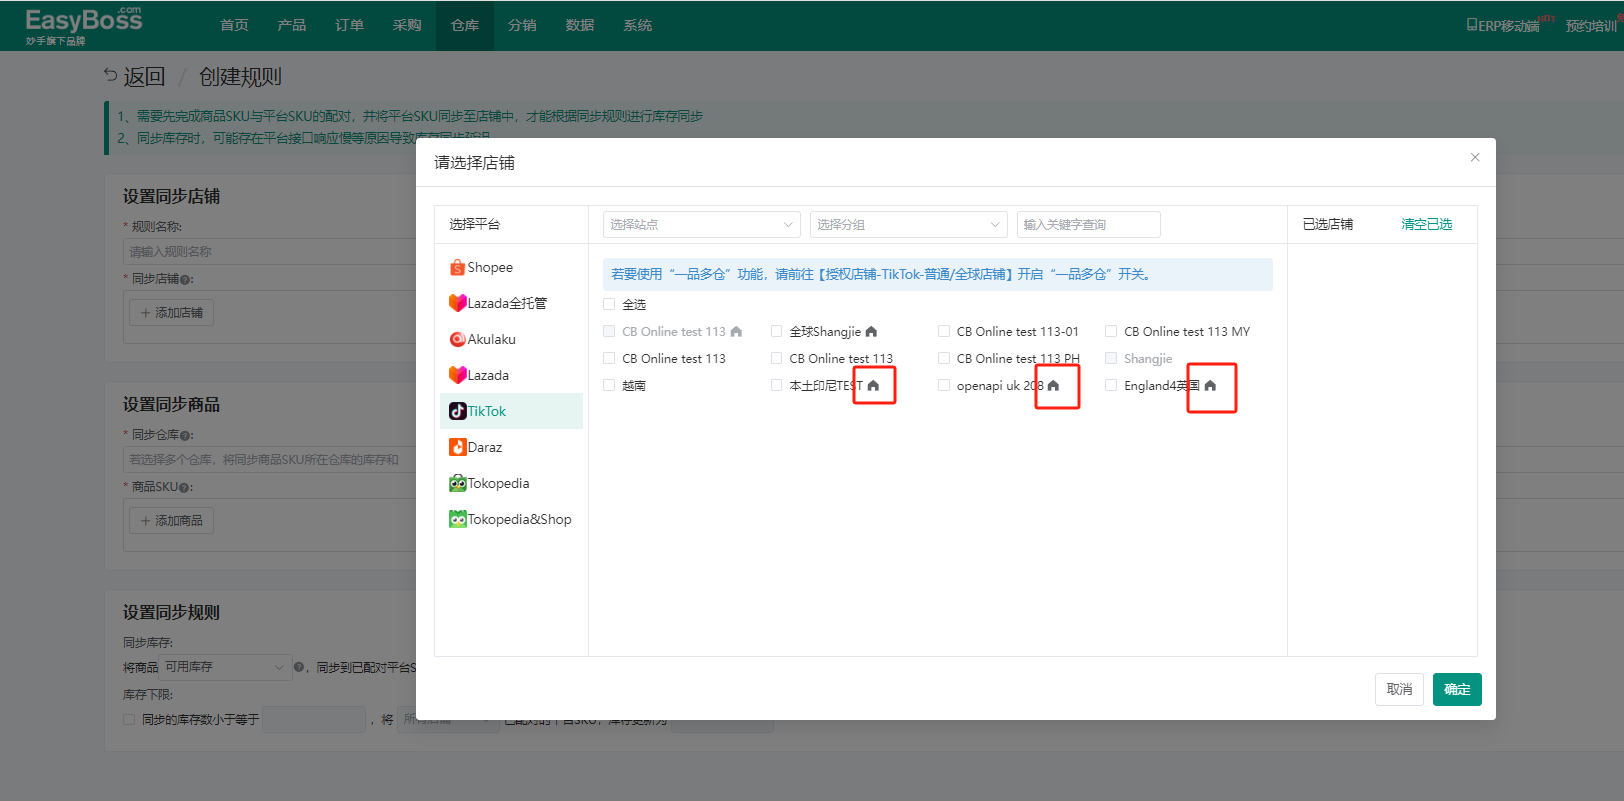Select the Tokopedia&Shop platform text

pos(520,519)
